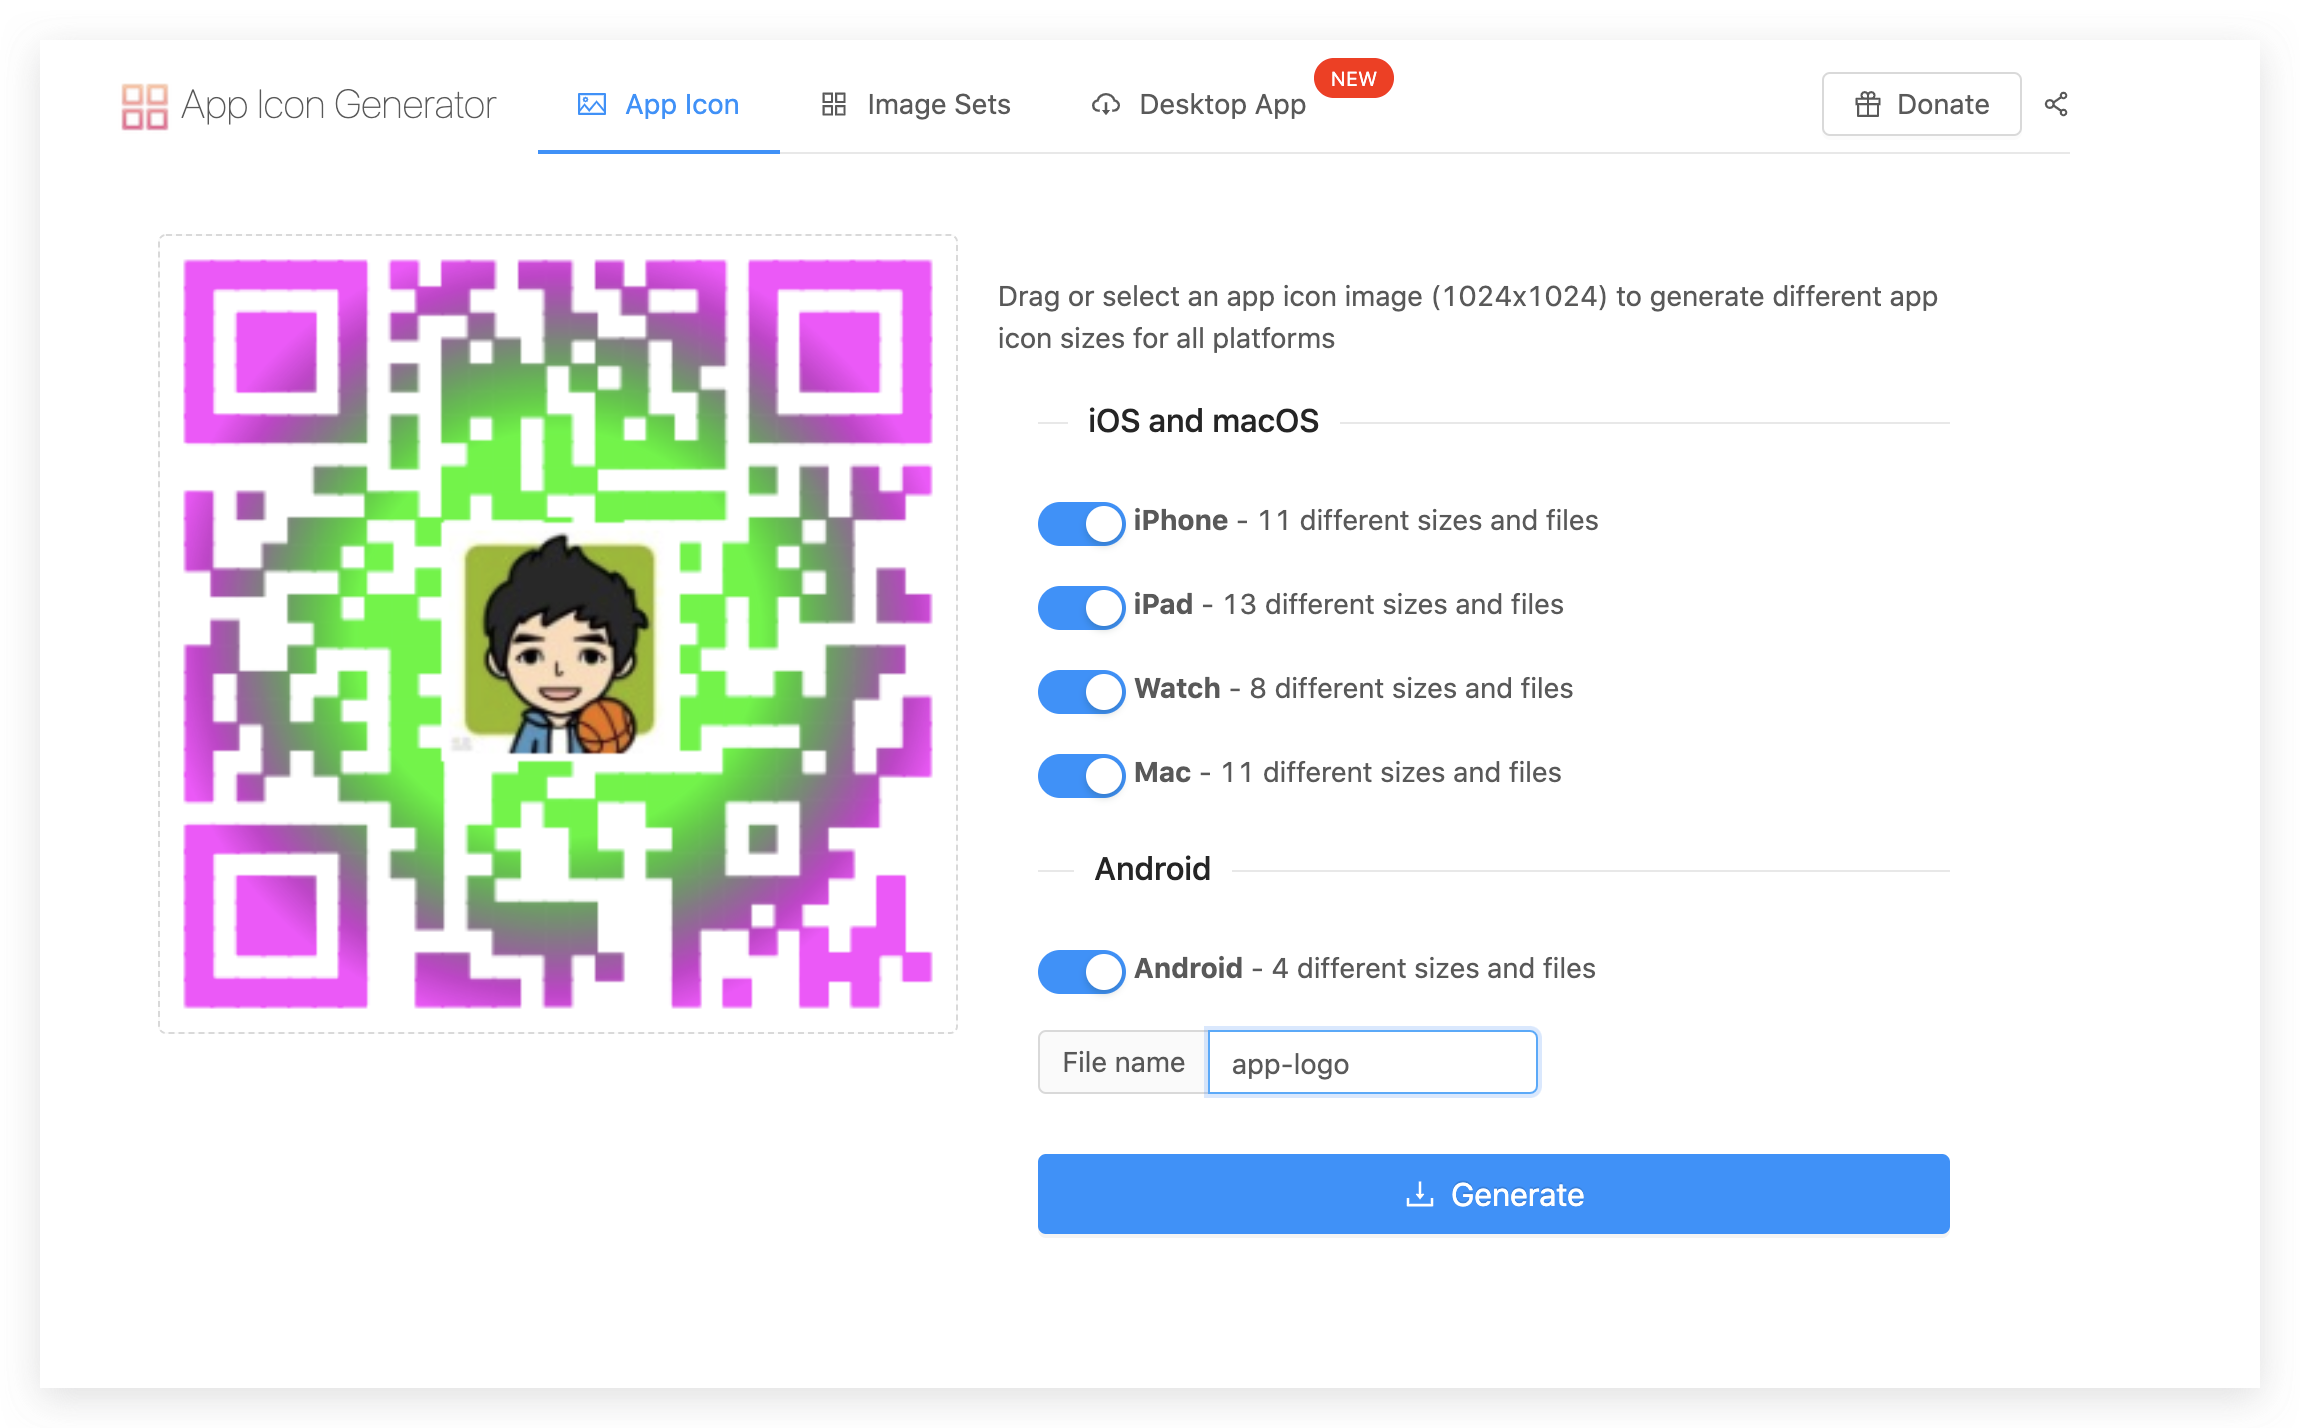This screenshot has height=1428, width=2300.
Task: Click the file name input containing app-logo
Action: click(1372, 1062)
